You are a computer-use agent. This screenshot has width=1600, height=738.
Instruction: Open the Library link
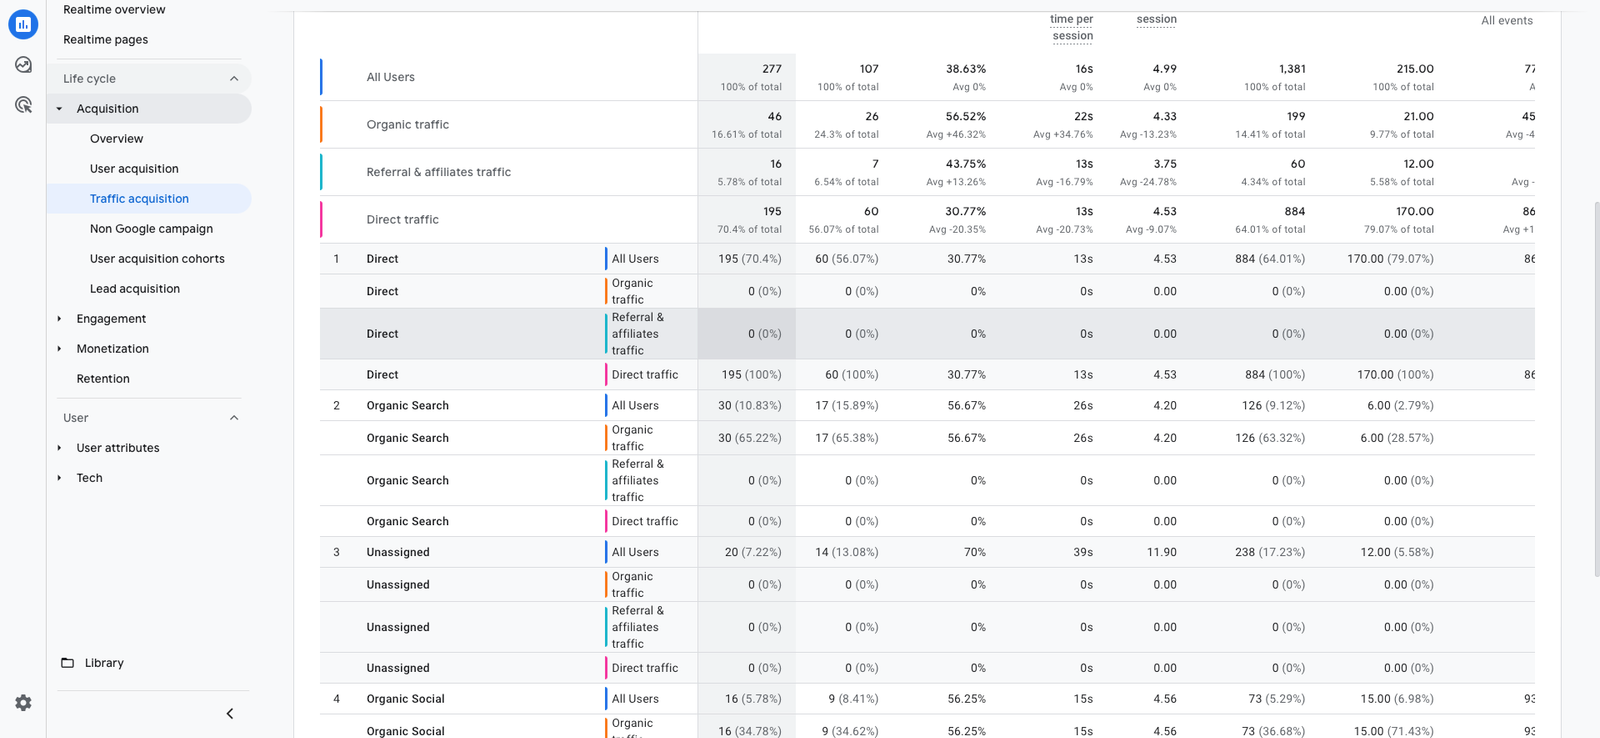[104, 663]
